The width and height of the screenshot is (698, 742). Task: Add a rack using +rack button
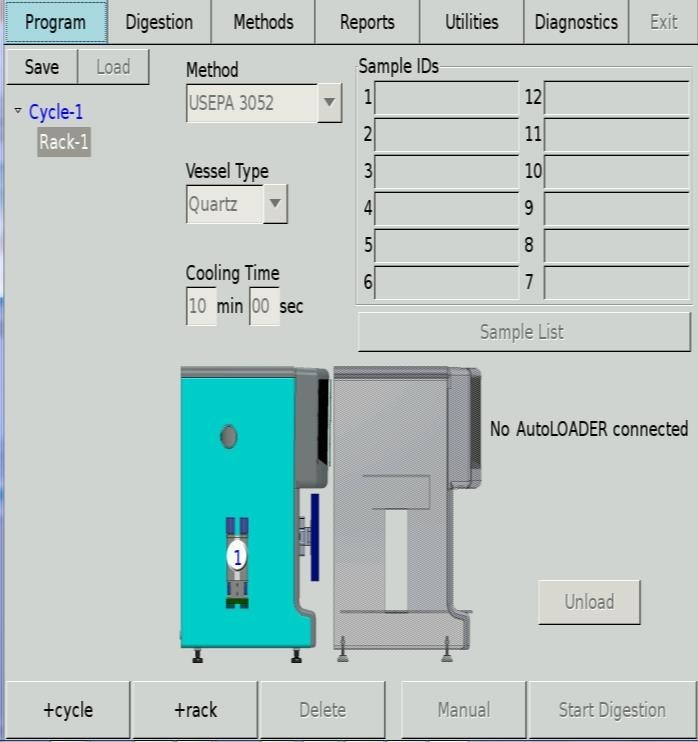[x=195, y=710]
